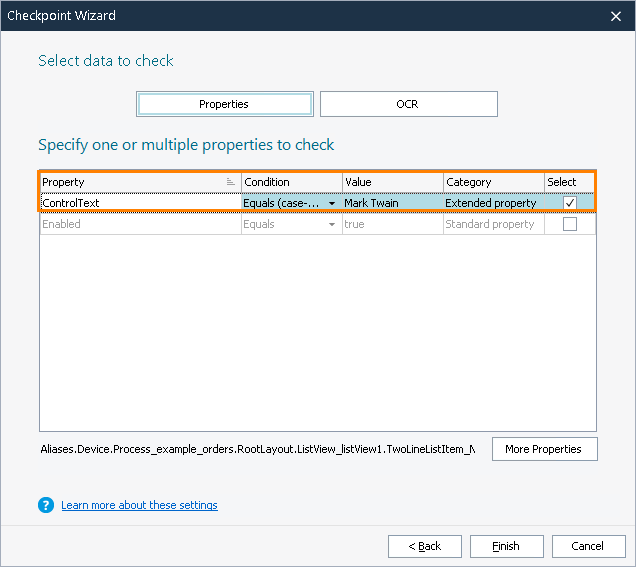Open the ControlText Condition dropdown arrow
This screenshot has height=567, width=636.
coord(332,203)
